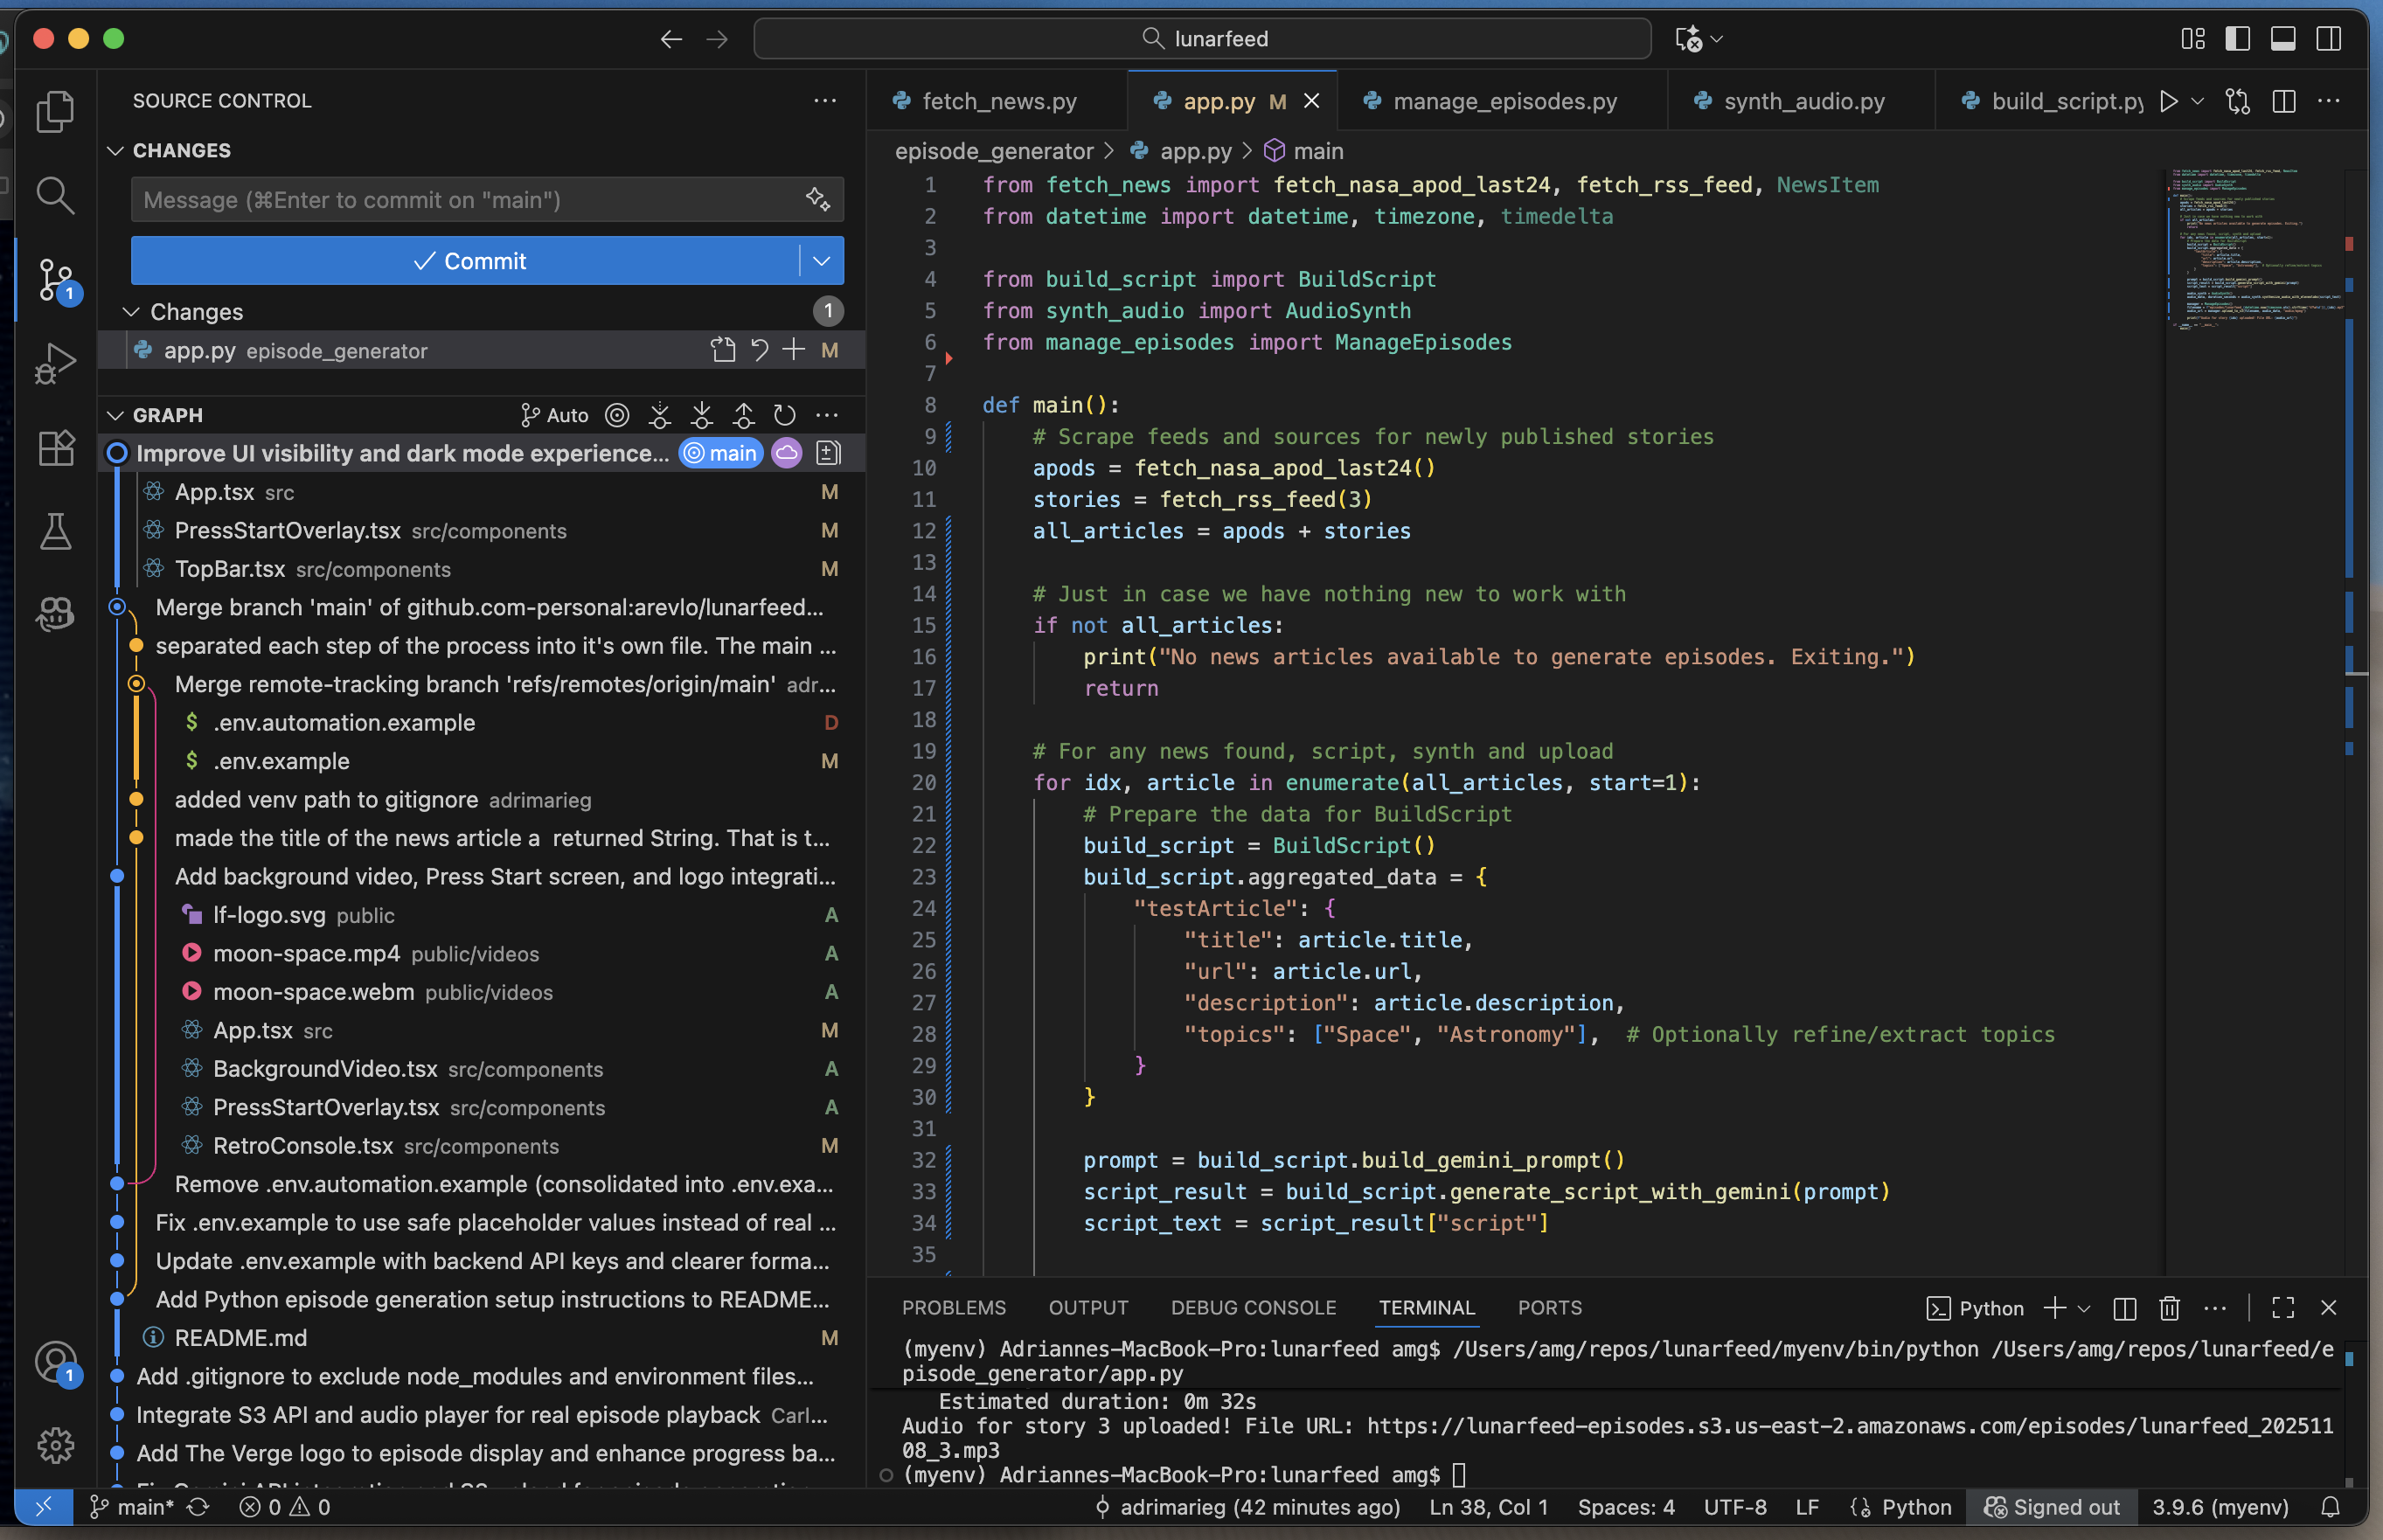2383x1540 pixels.
Task: Generate commit message with sparkle icon
Action: 818,200
